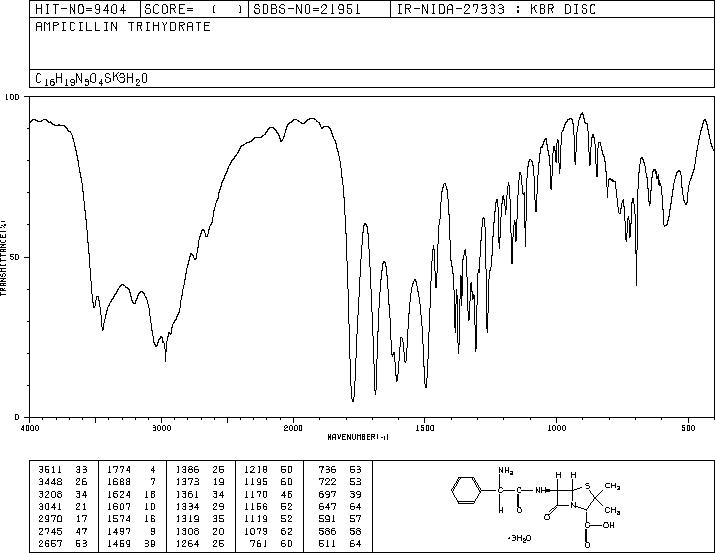Click the 1774 peak entry in table
Screen dimensions: 715x553
tap(132, 470)
